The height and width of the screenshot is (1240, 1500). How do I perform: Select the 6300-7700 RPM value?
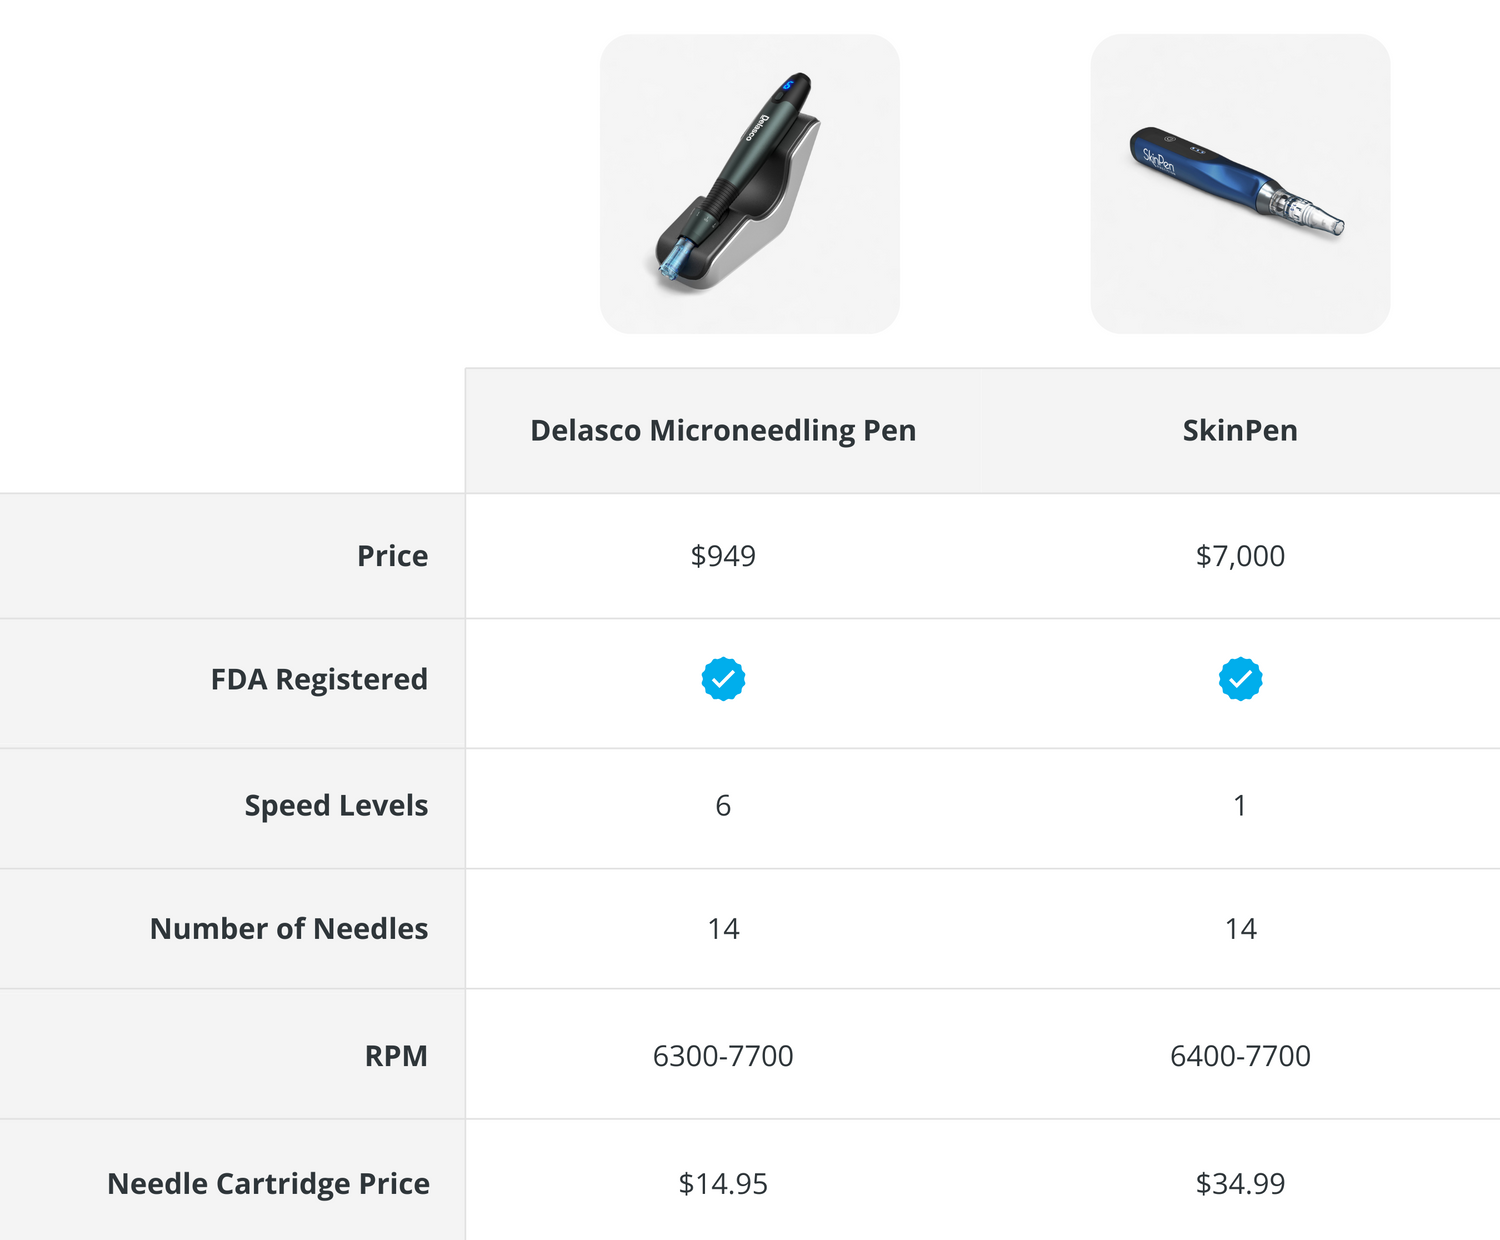(723, 1056)
